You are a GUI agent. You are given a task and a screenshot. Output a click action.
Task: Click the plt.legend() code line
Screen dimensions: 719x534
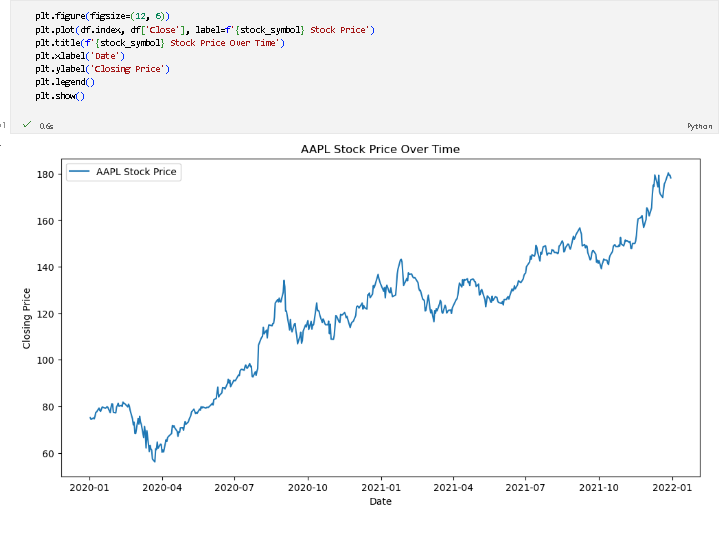tap(65, 82)
